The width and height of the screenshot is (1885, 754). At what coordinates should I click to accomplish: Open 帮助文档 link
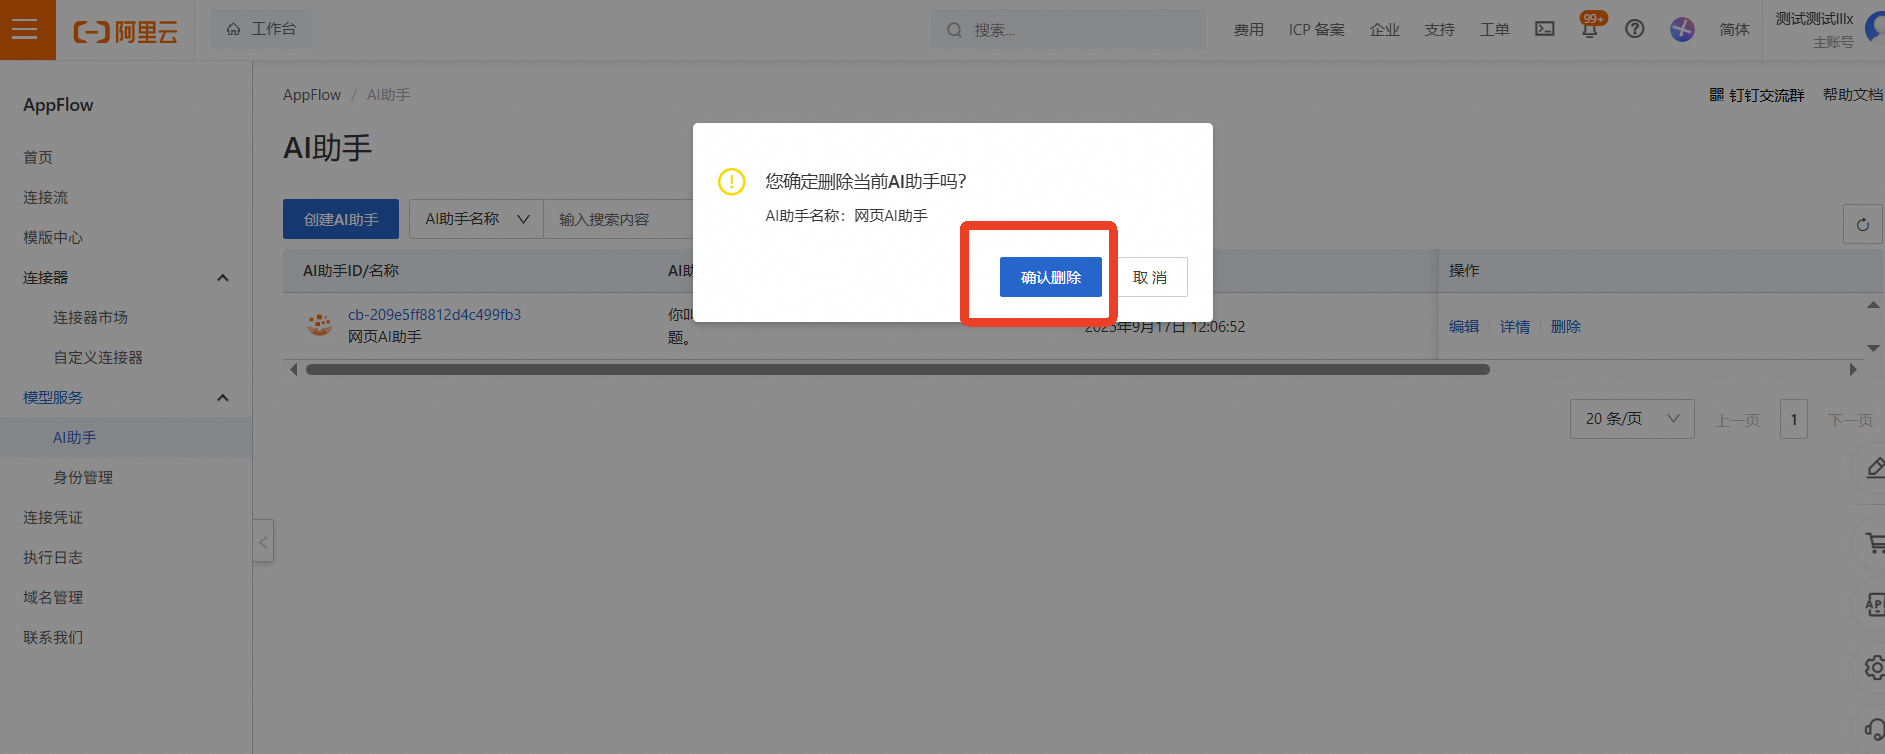pyautogui.click(x=1853, y=95)
